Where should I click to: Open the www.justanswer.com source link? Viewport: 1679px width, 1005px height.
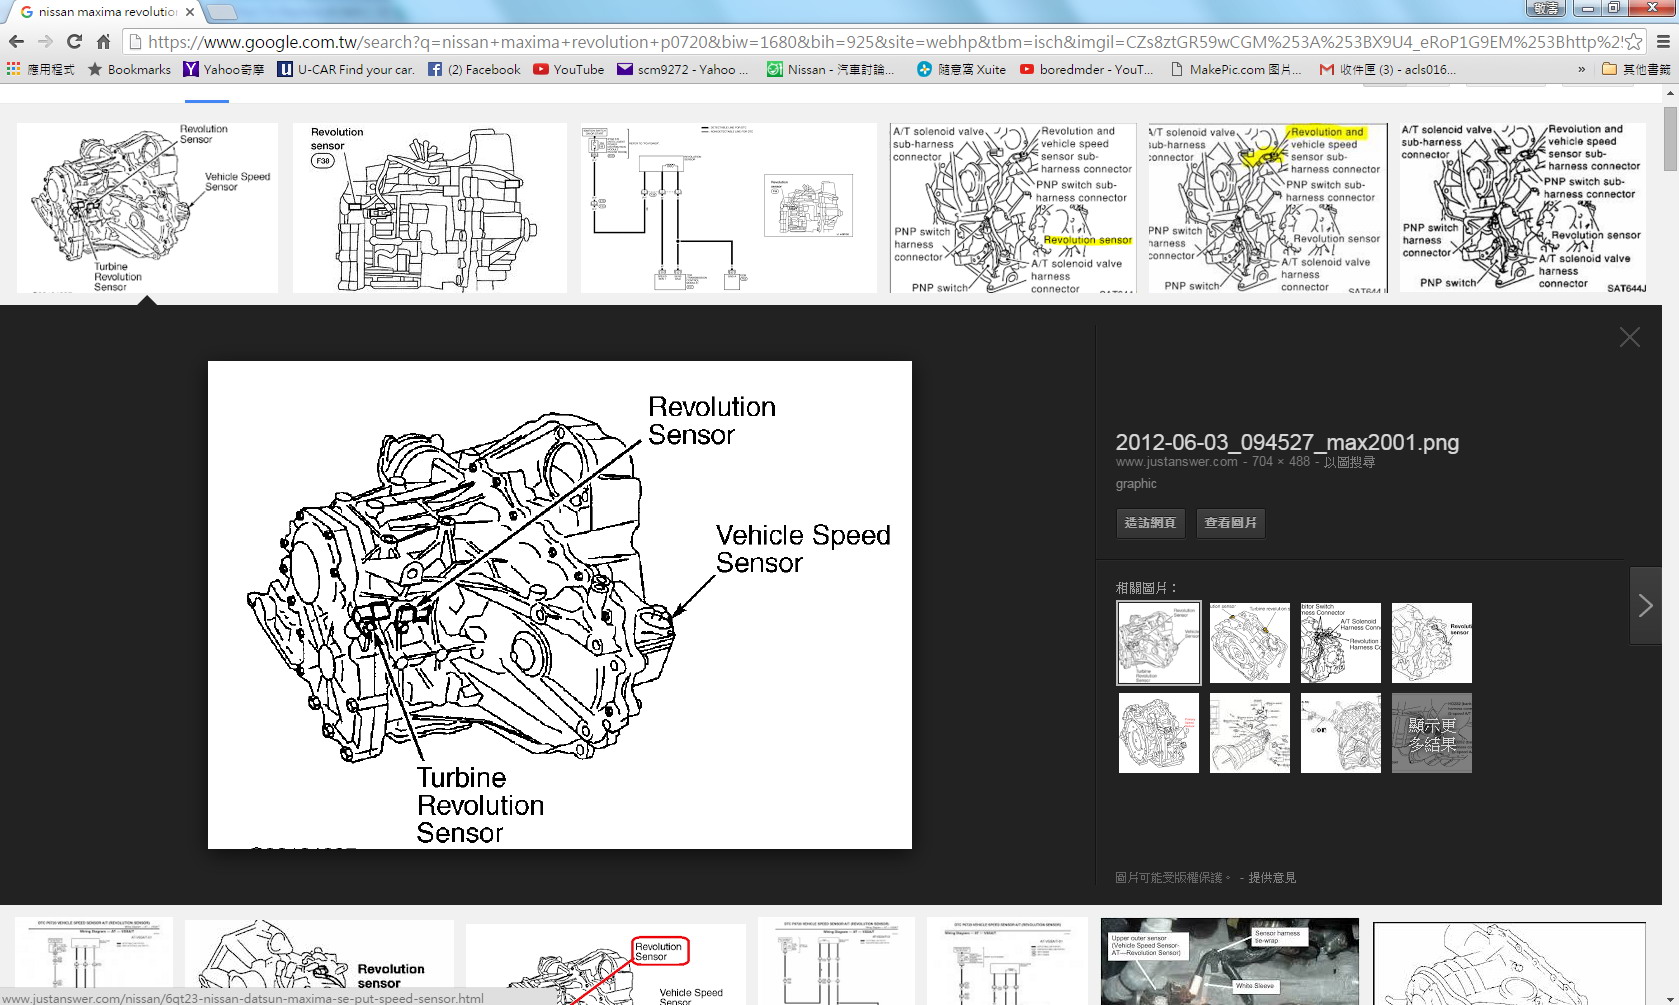pyautogui.click(x=1176, y=462)
